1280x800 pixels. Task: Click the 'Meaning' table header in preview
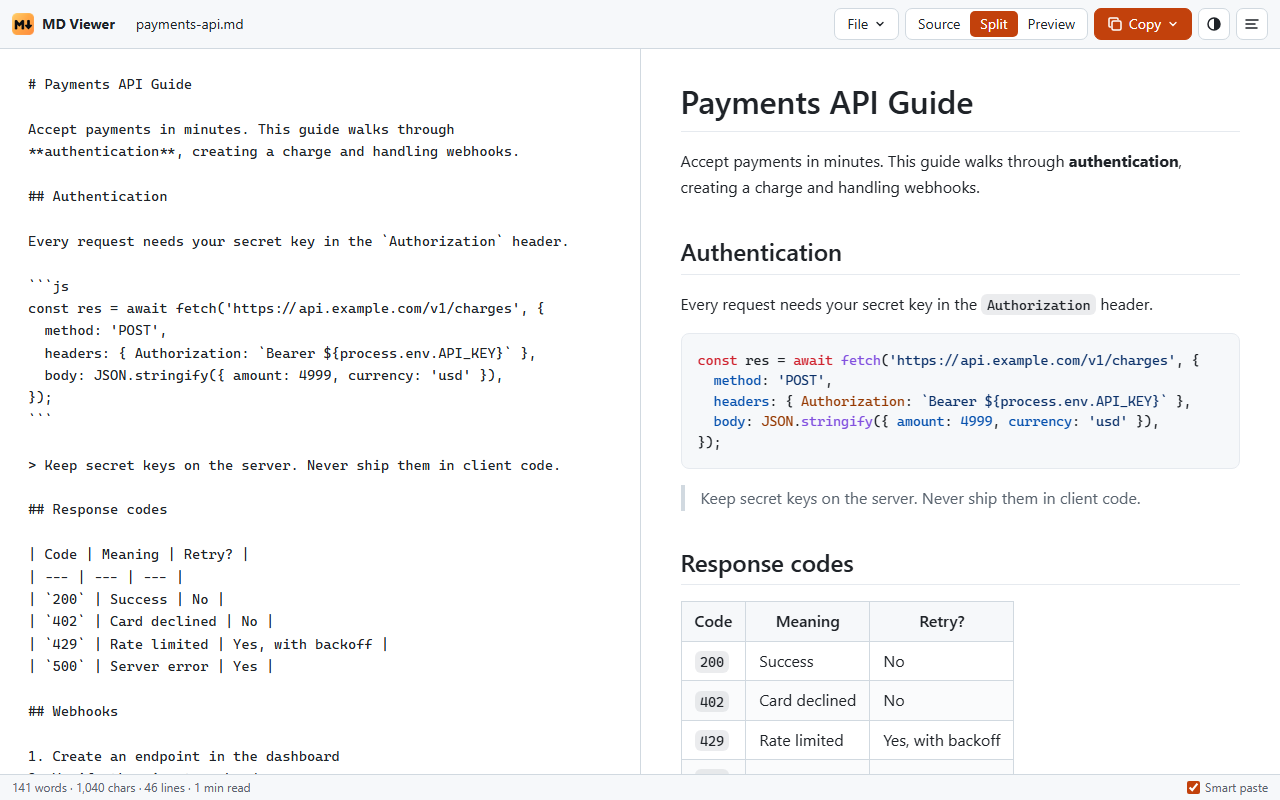[x=808, y=622]
